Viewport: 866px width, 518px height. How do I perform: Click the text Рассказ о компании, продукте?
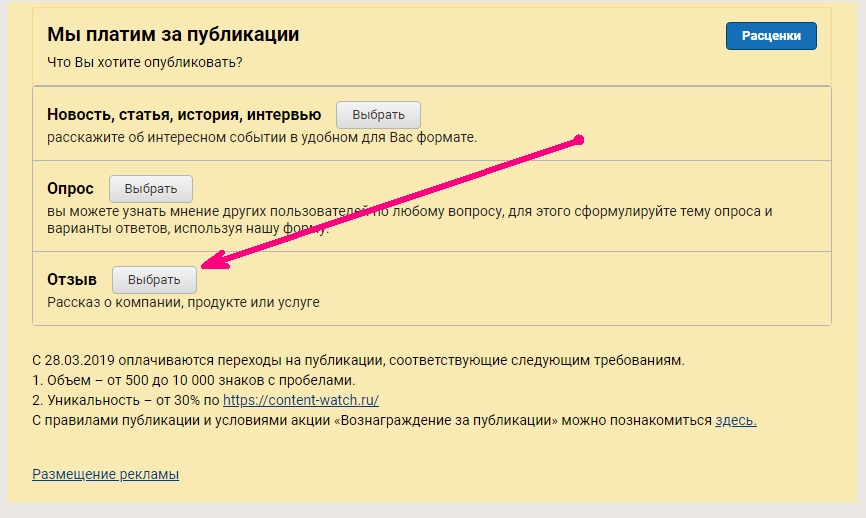(x=183, y=302)
